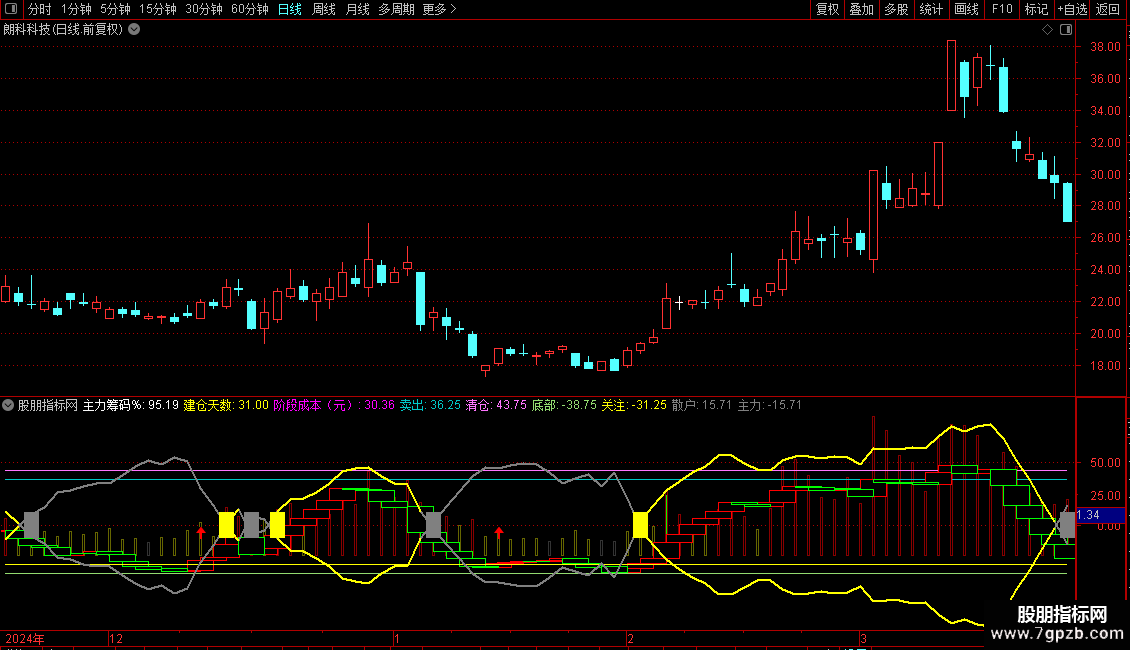
Task: Expand the 更多 period options
Action: coord(439,9)
